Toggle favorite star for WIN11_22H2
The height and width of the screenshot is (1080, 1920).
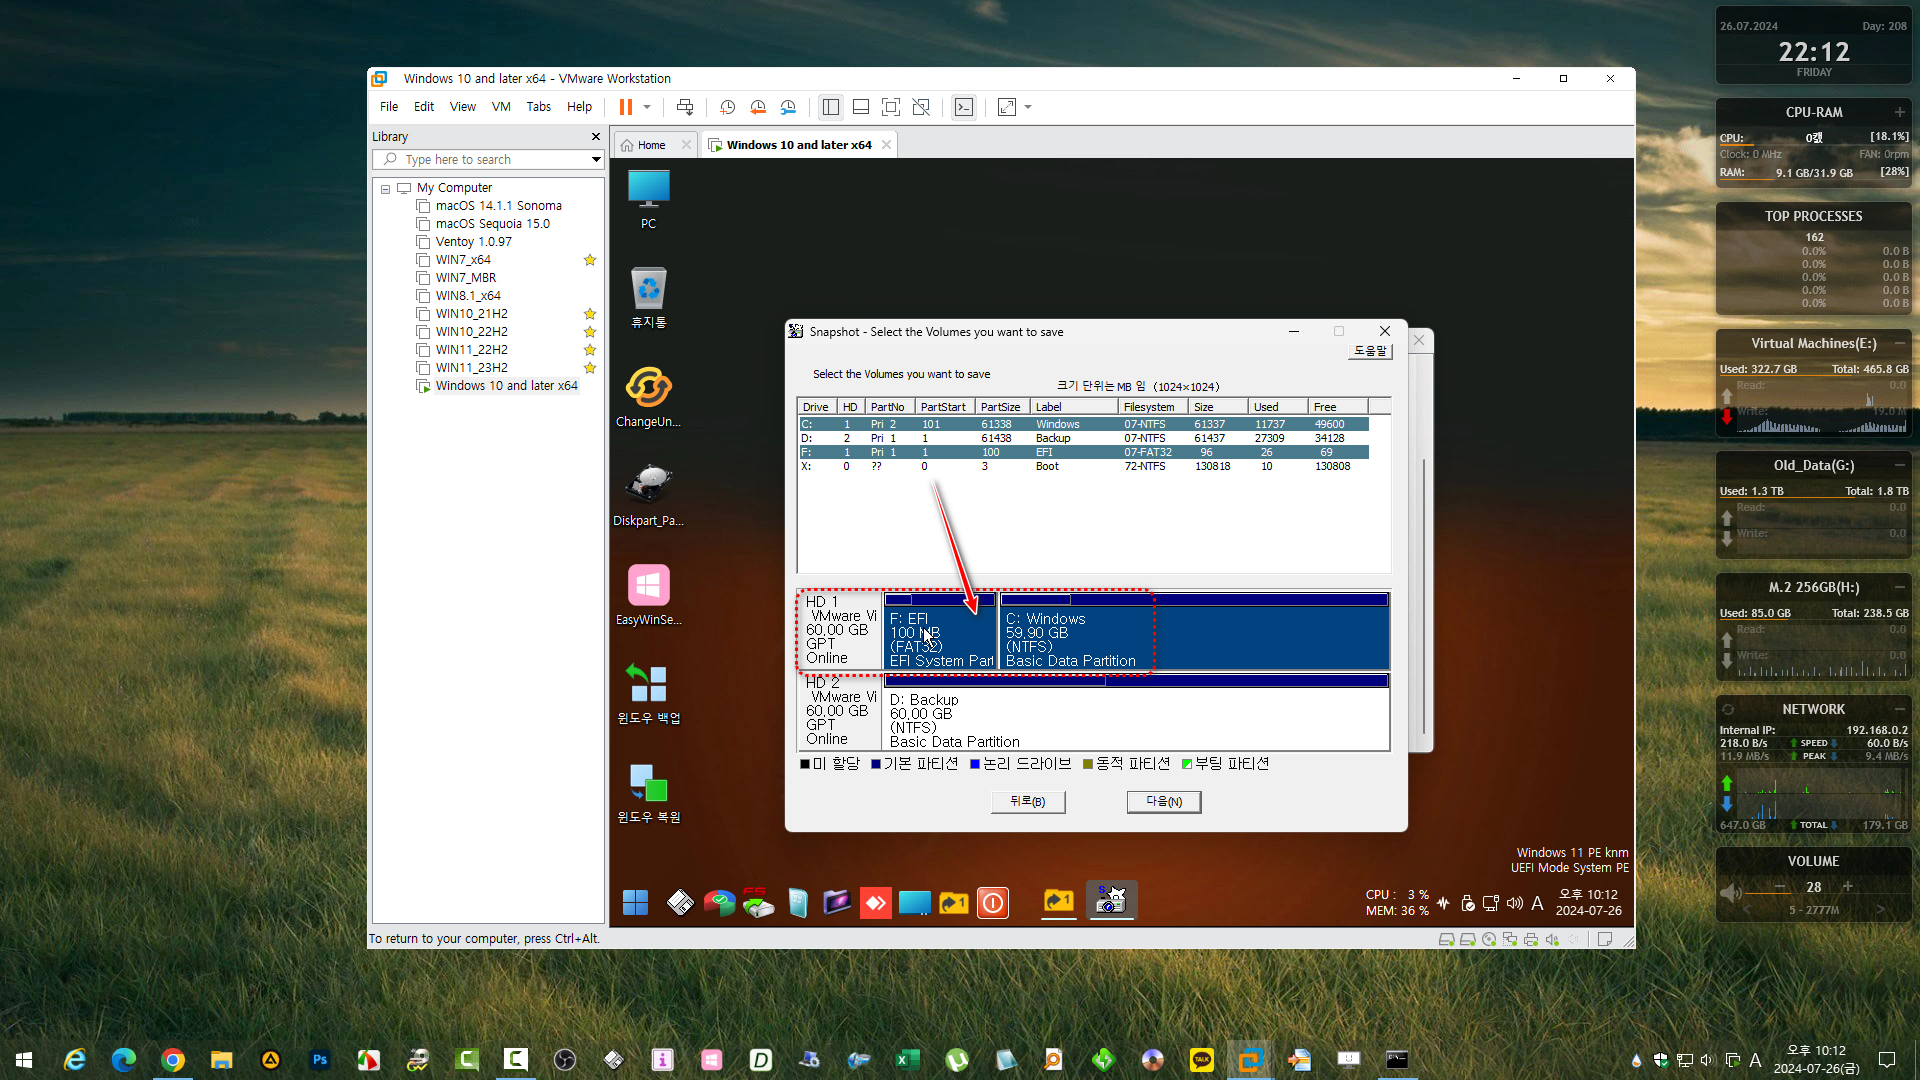coord(590,350)
